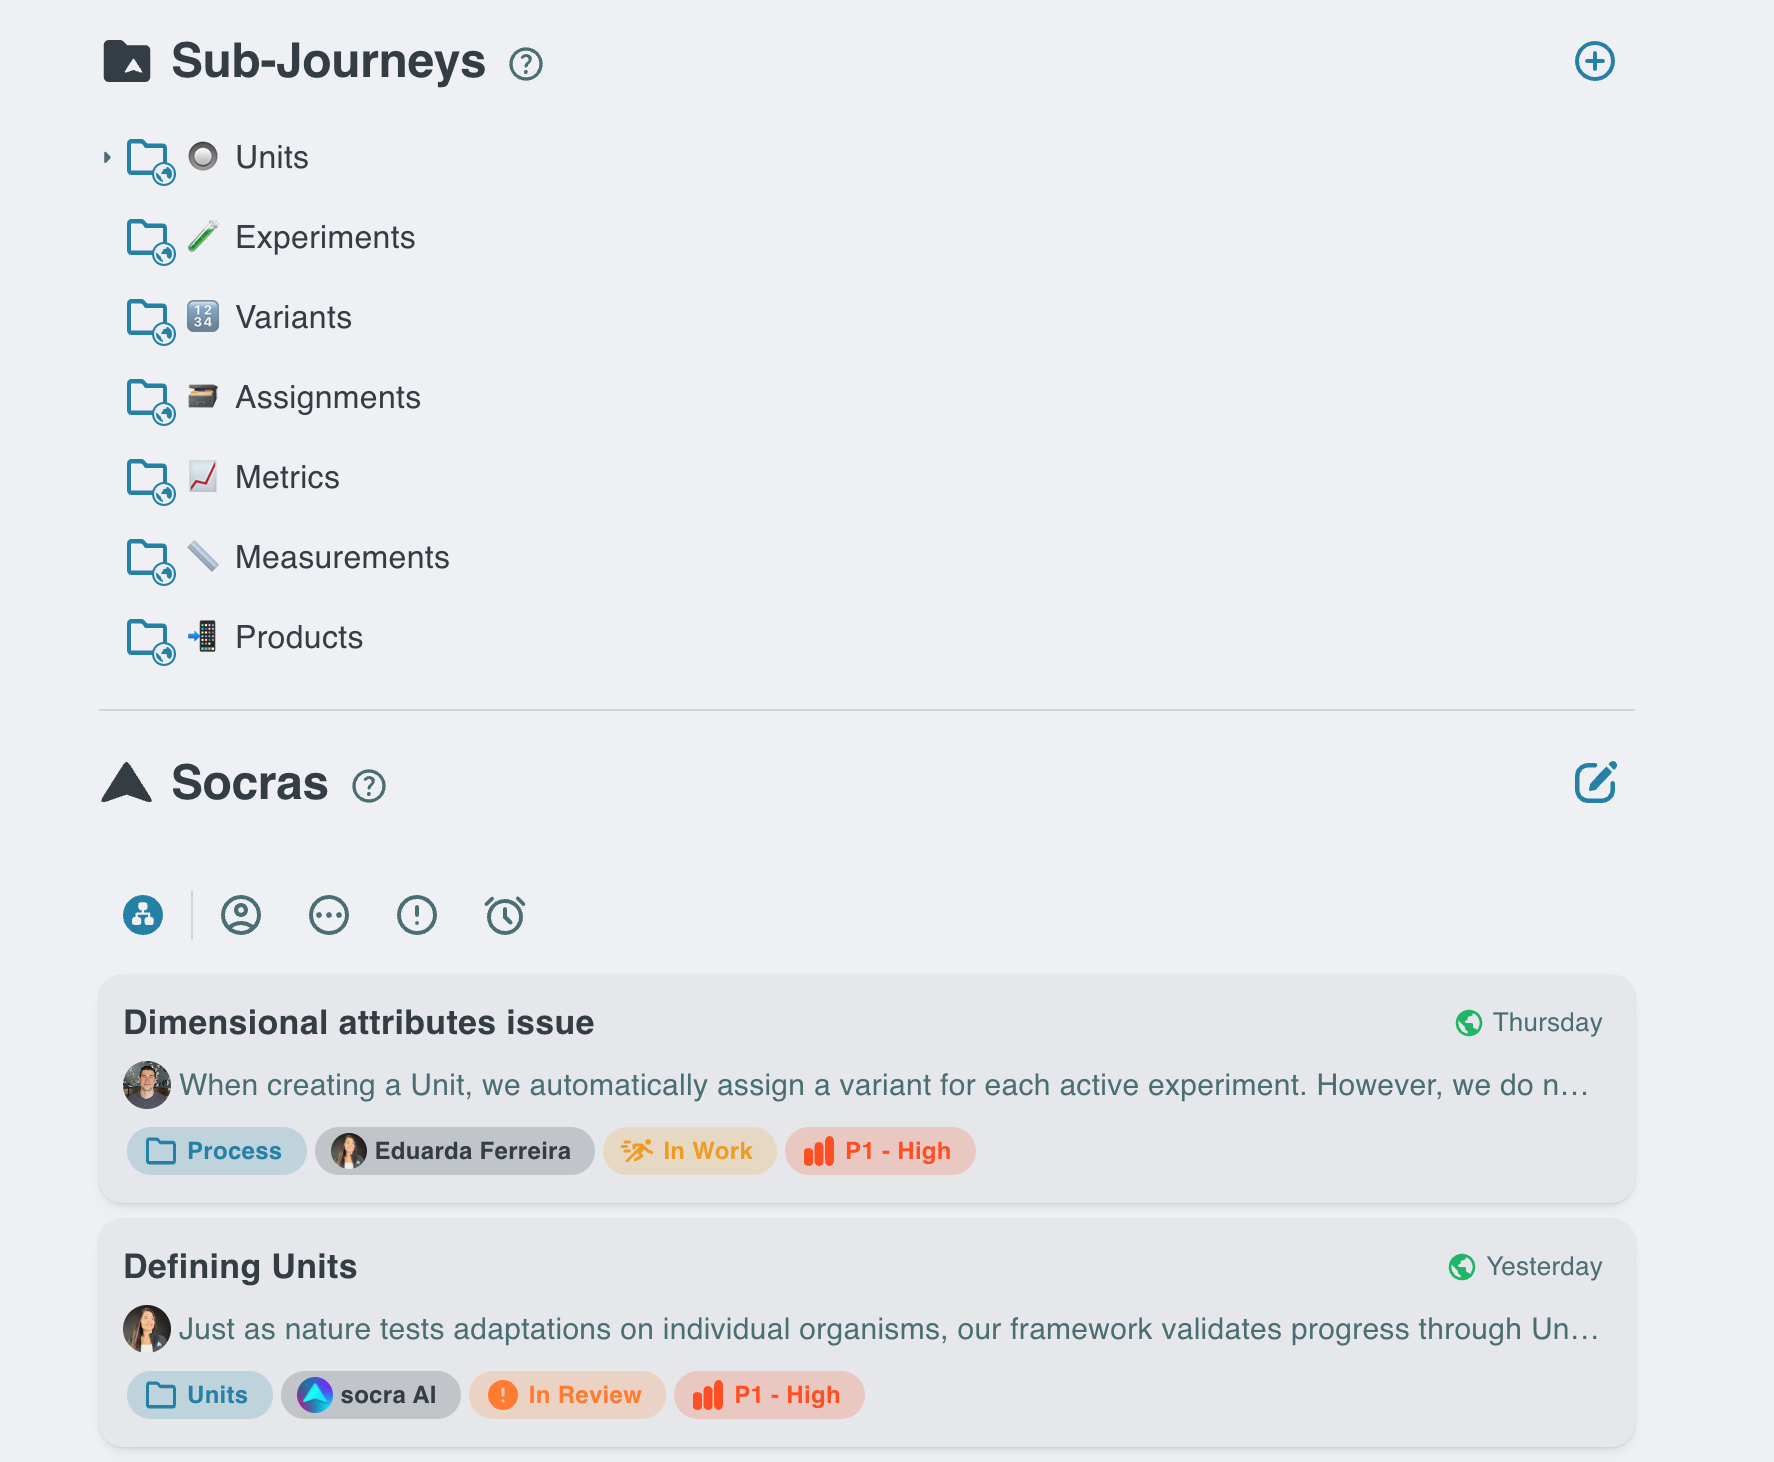
Task: Click the Socras edit pencil icon
Action: tap(1594, 783)
